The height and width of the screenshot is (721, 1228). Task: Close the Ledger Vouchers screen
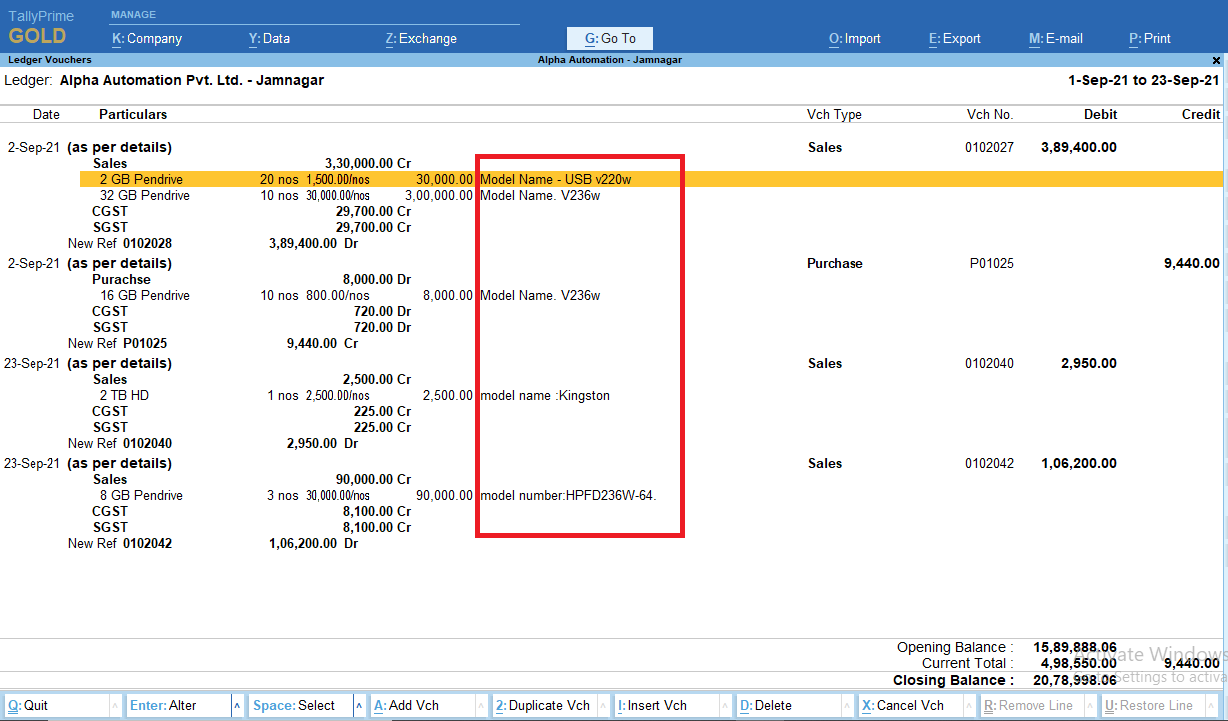tap(1216, 59)
